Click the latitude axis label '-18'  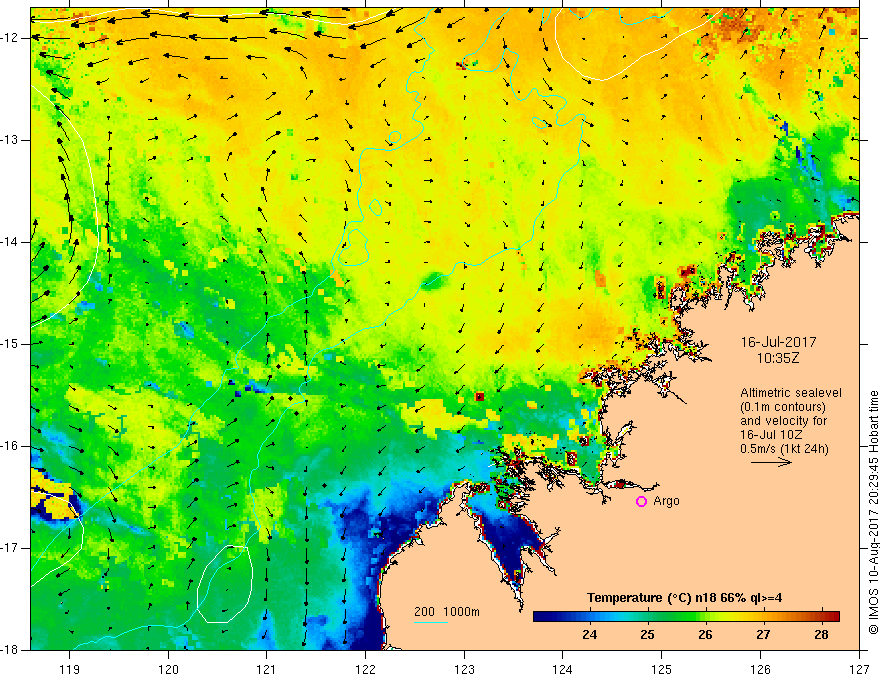click(x=10, y=650)
